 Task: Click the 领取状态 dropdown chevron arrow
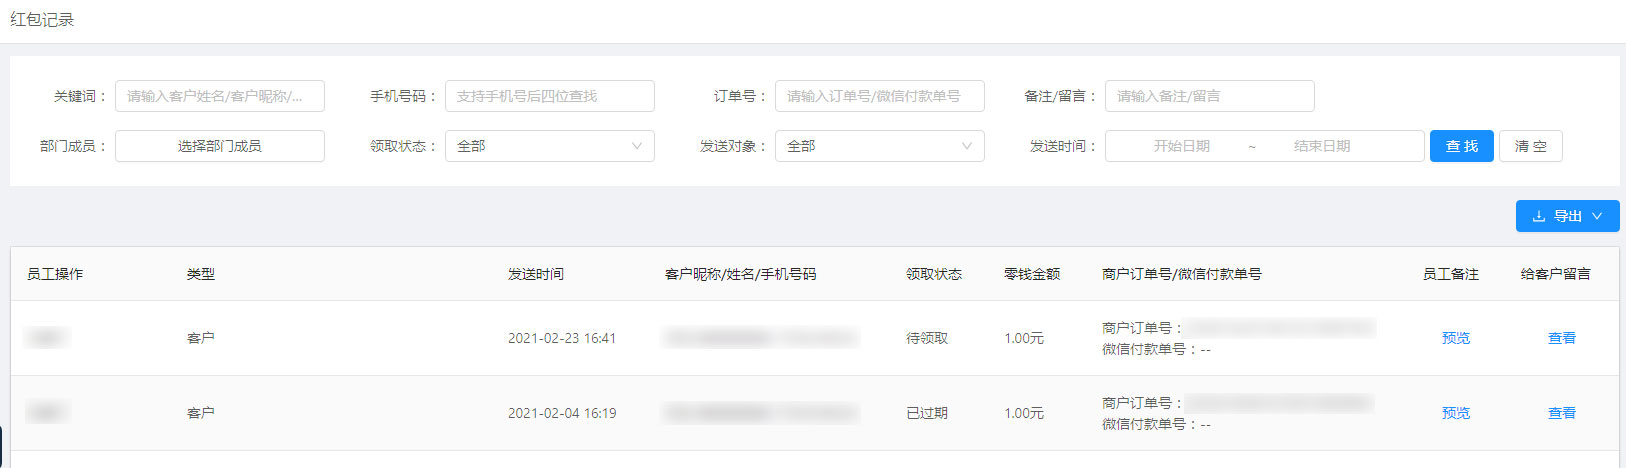(x=637, y=146)
